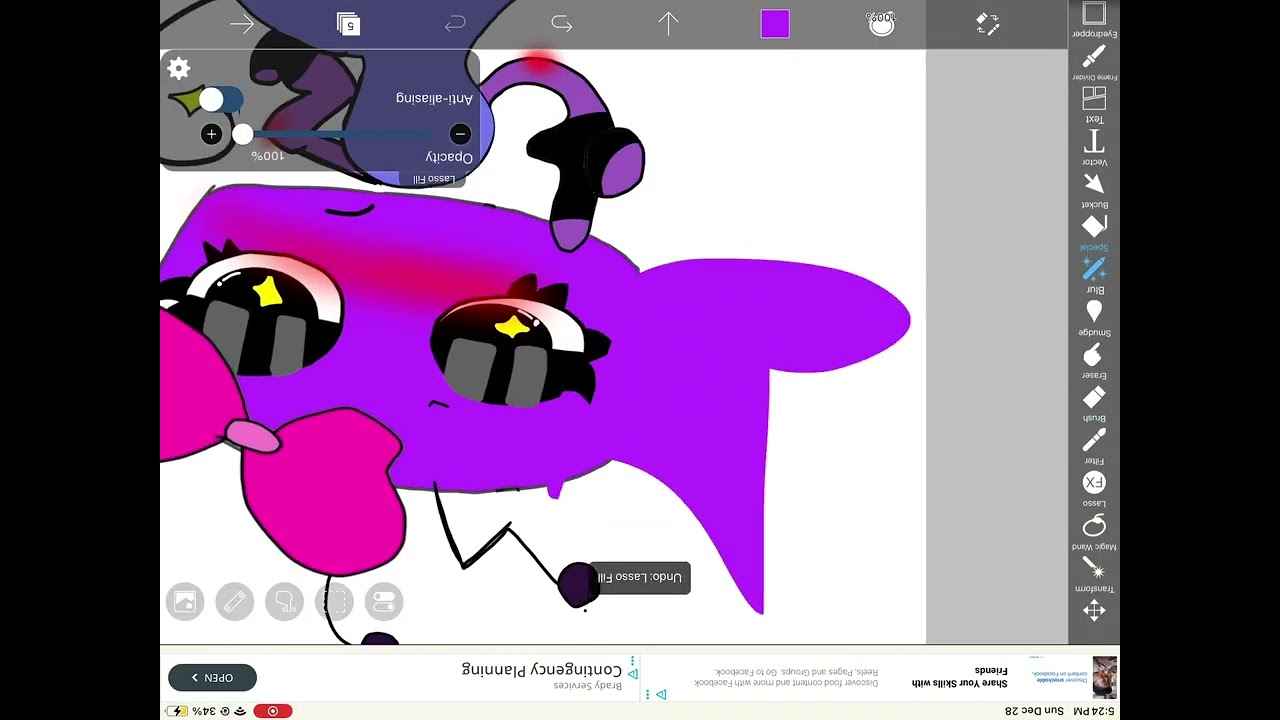Tap the switch-style button in canvas shortcut row
Screen dimensions: 1280x720
(384, 602)
